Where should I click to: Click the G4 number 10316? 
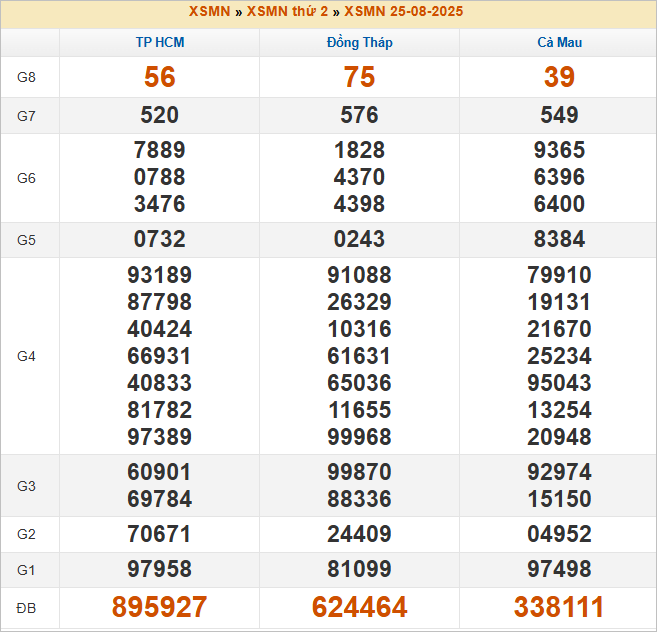coord(360,329)
